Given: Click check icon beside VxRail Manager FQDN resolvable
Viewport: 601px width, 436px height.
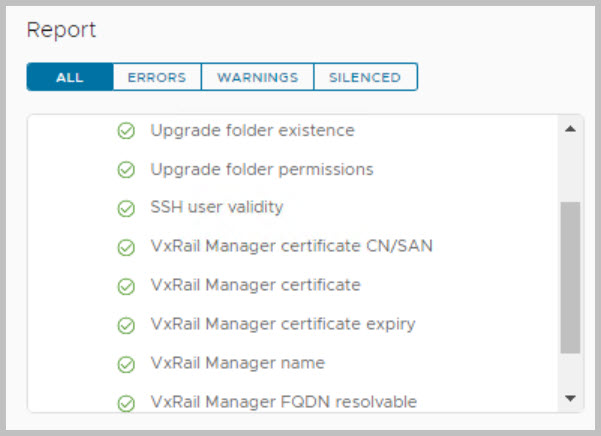Looking at the screenshot, I should pyautogui.click(x=126, y=403).
